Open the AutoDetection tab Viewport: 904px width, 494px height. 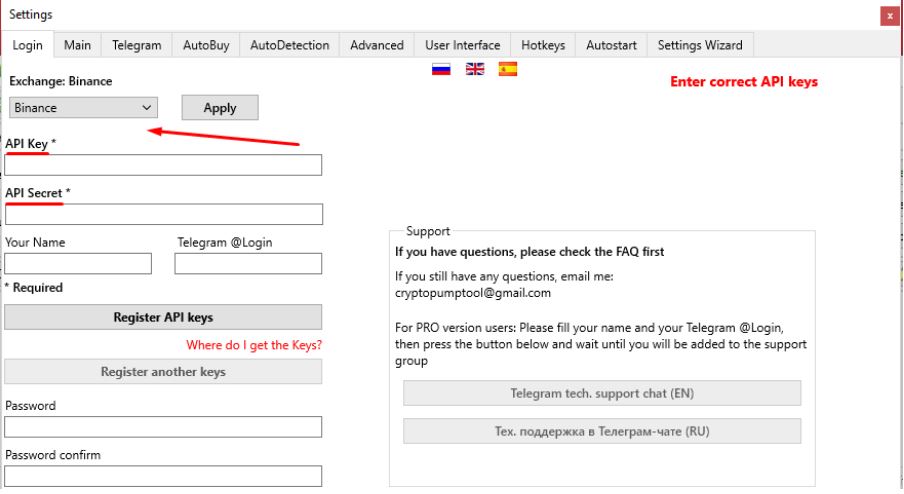(x=289, y=45)
